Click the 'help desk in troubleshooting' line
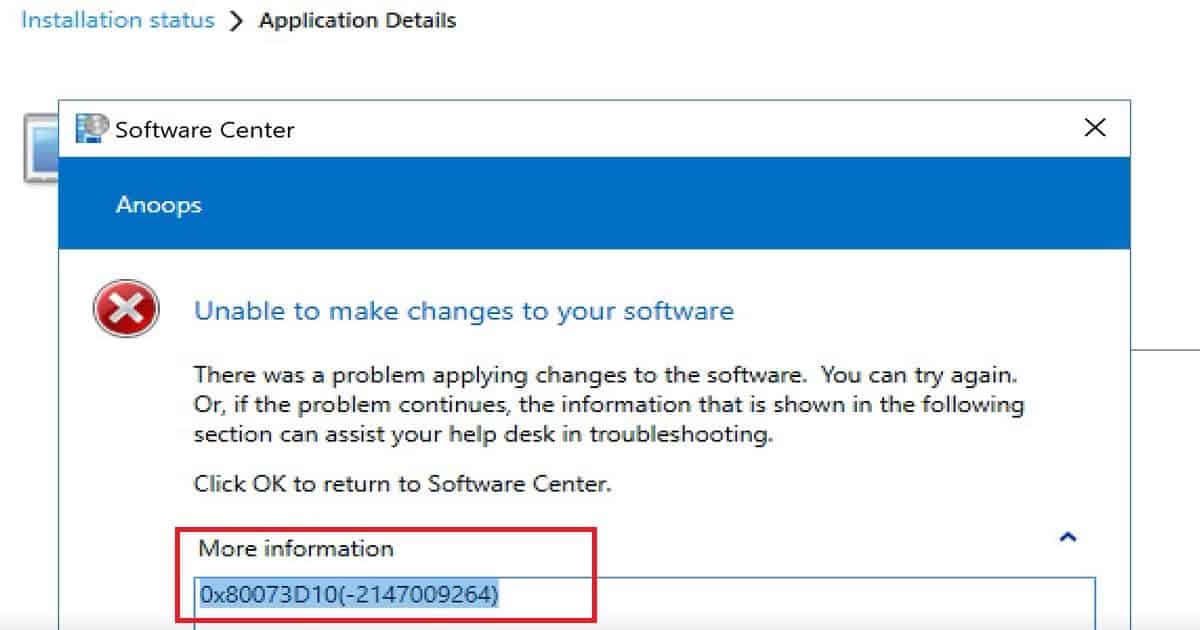This screenshot has height=630, width=1200. (483, 435)
